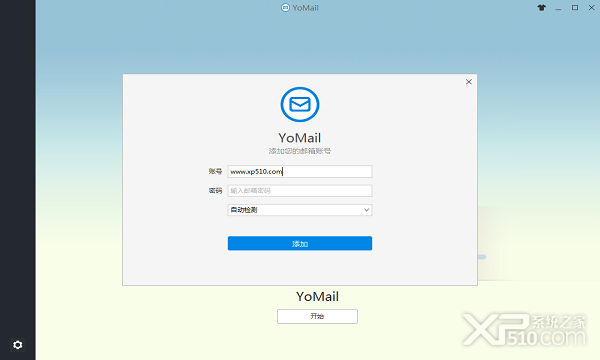Viewport: 600px width, 360px height.
Task: Click the YoMail title bar icon
Action: tap(285, 8)
